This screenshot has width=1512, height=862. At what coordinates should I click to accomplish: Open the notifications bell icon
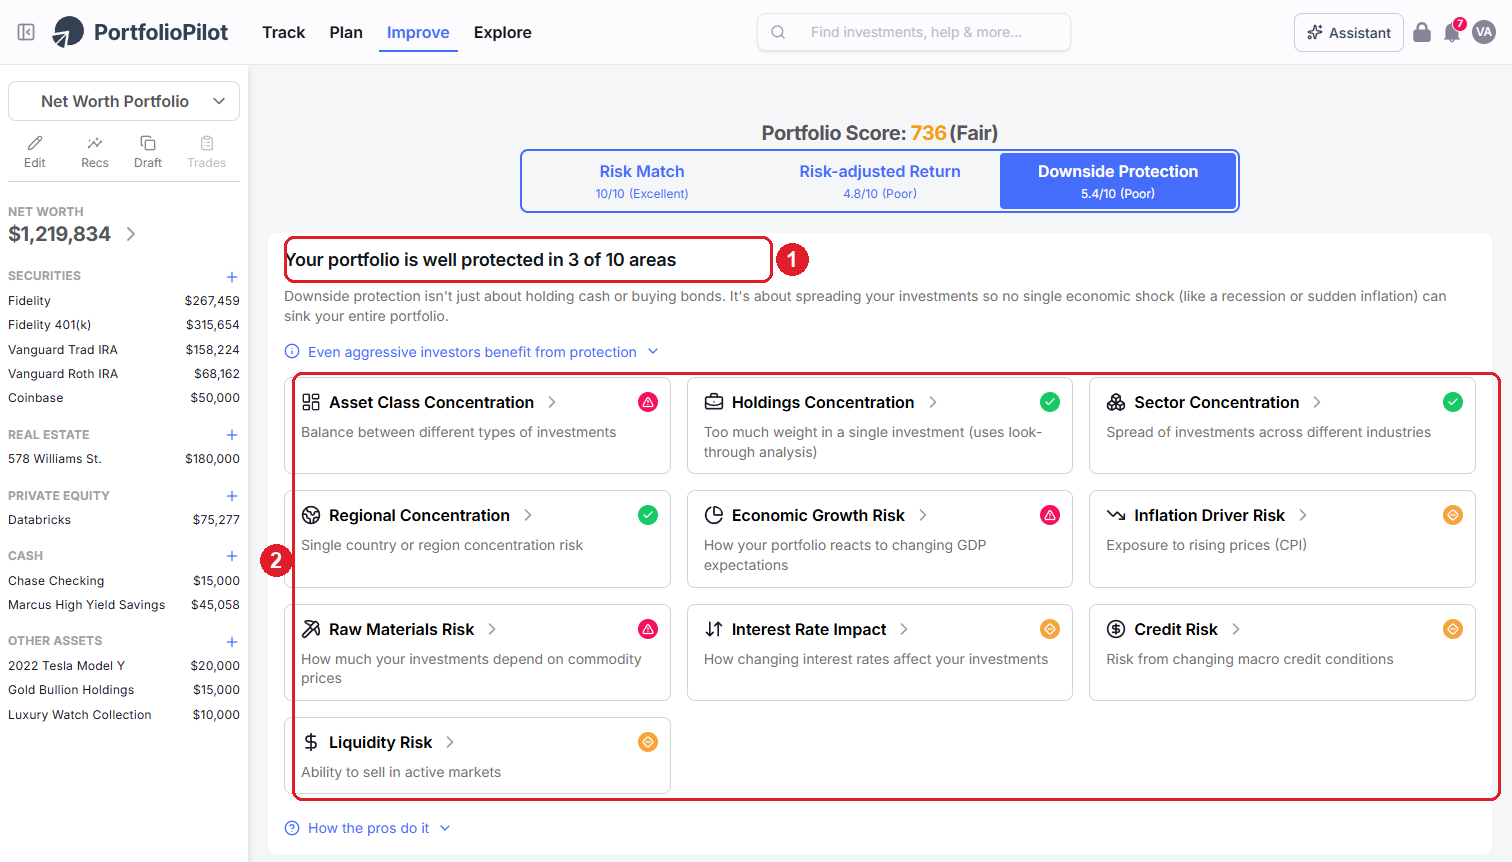[1452, 33]
